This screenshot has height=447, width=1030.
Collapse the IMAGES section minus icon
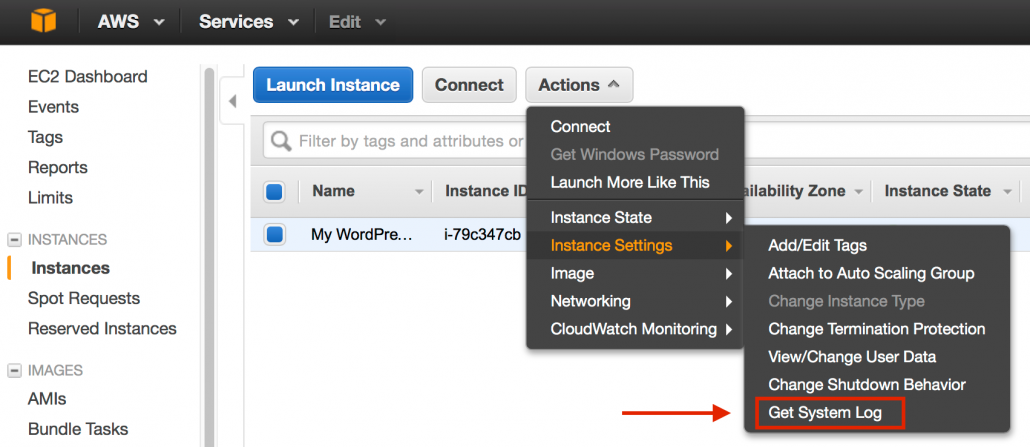tap(14, 371)
